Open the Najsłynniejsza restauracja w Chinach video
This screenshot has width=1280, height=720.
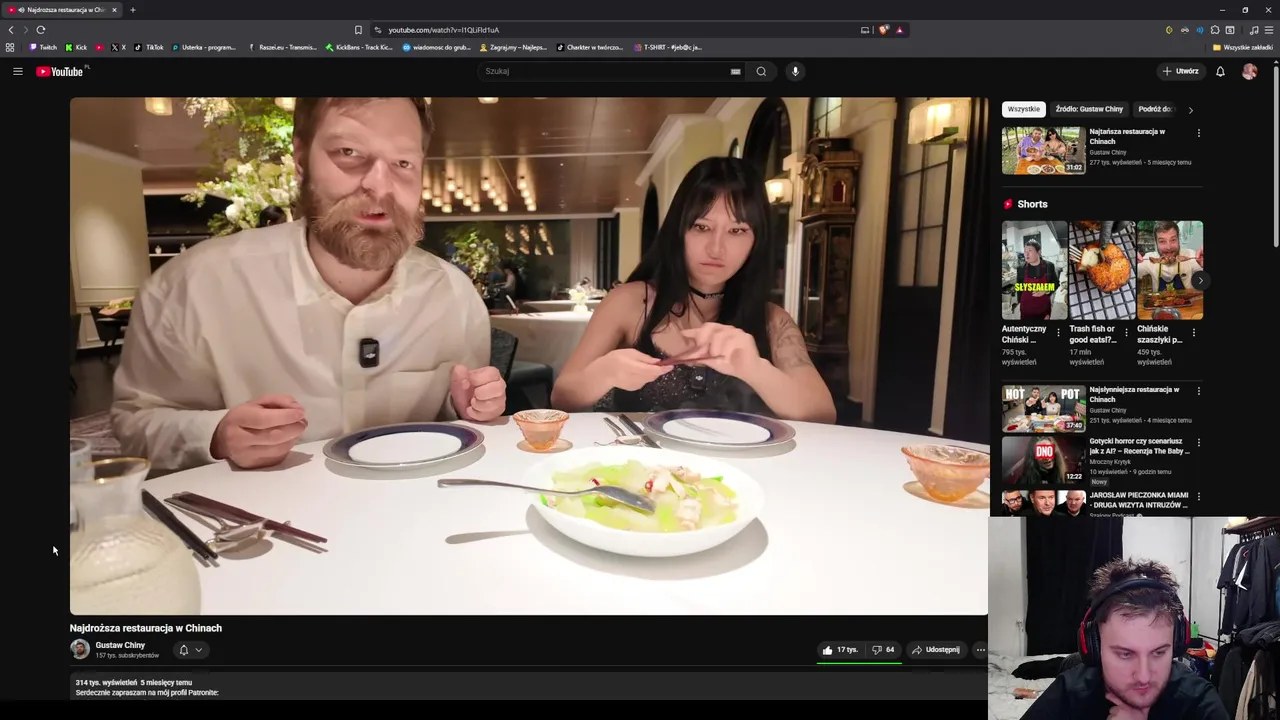pos(1043,408)
